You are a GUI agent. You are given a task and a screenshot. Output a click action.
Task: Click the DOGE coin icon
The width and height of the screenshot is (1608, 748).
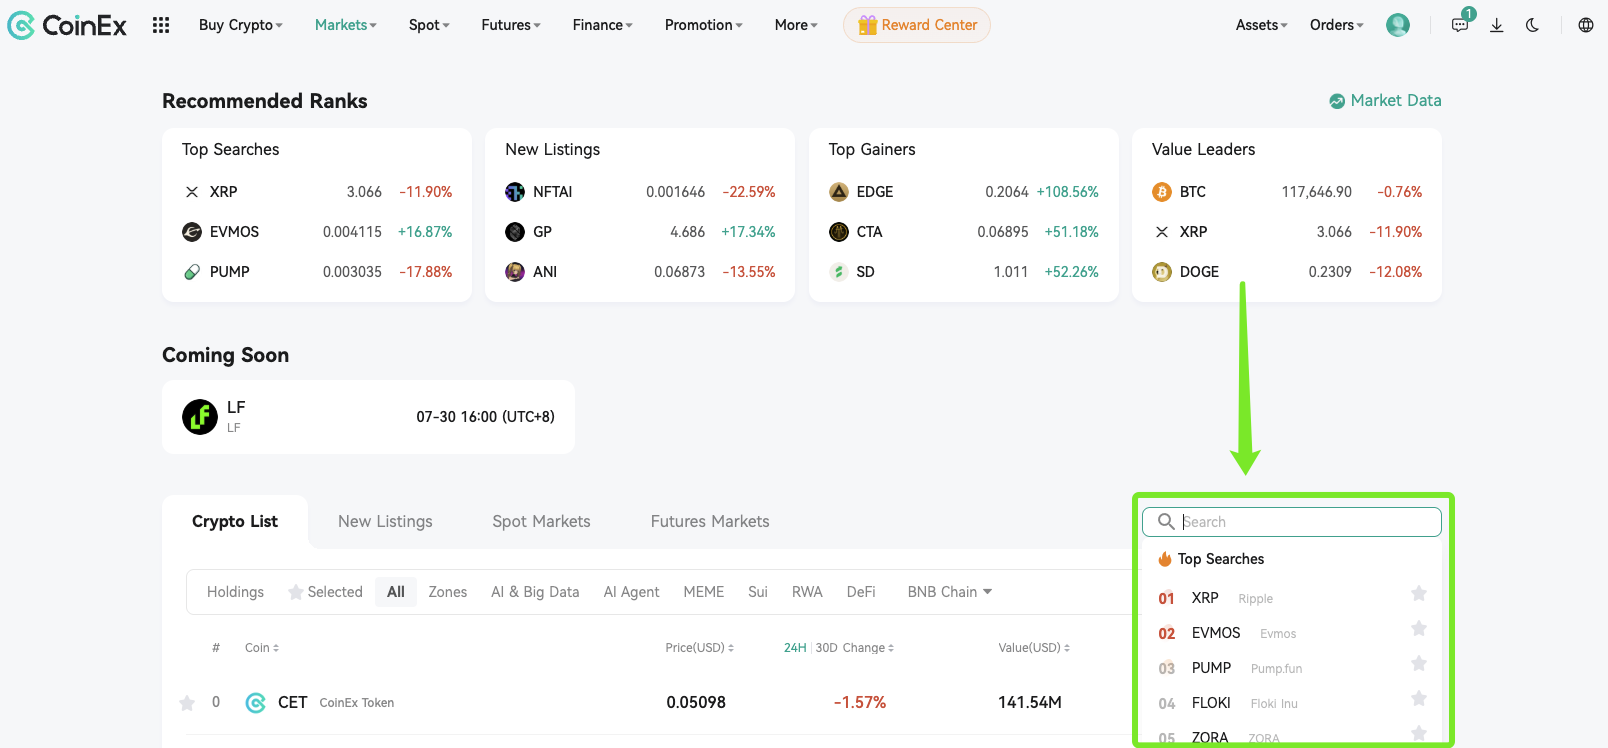coord(1162,272)
